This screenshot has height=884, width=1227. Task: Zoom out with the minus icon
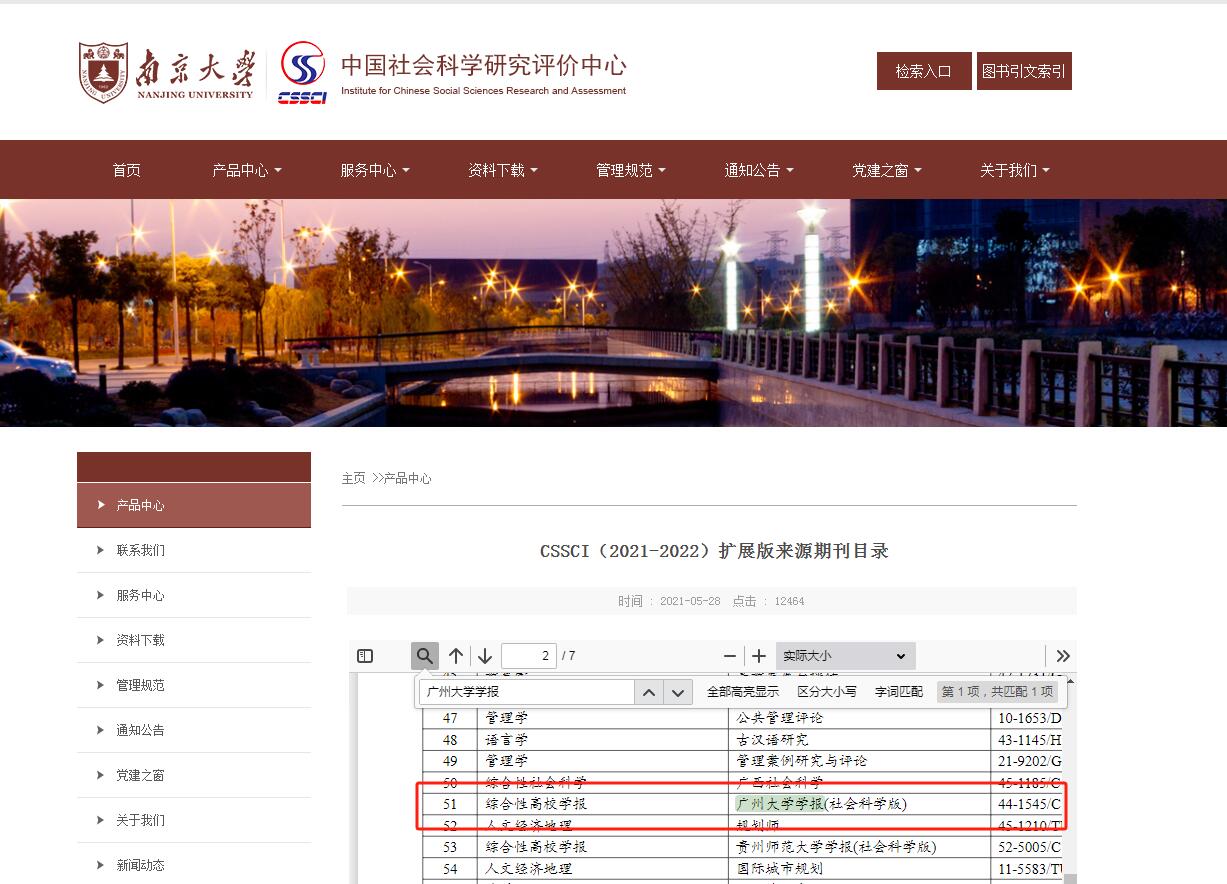730,656
